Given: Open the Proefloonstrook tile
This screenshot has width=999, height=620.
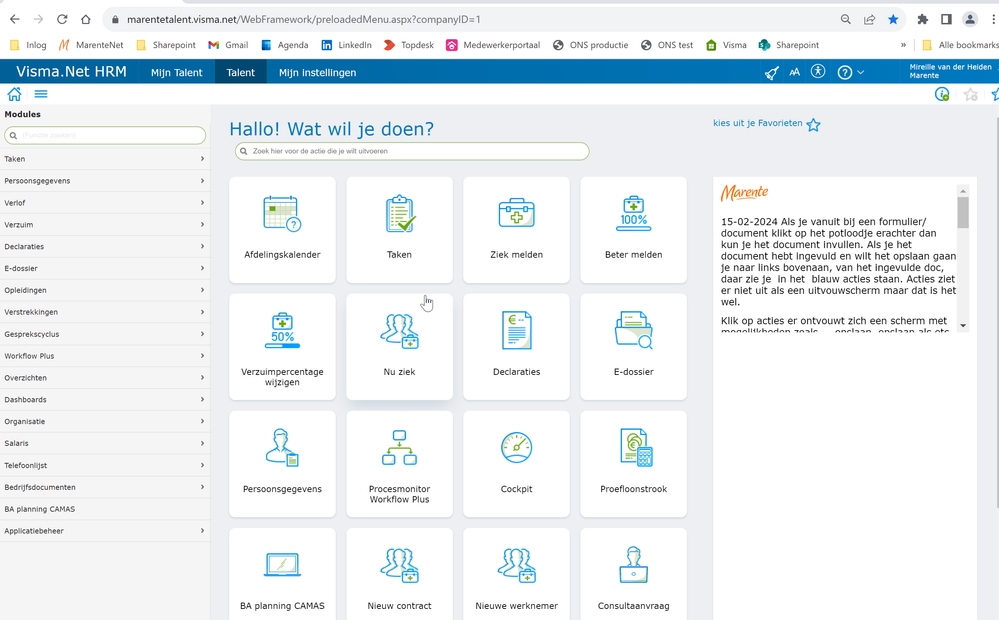Looking at the screenshot, I should pyautogui.click(x=633, y=464).
